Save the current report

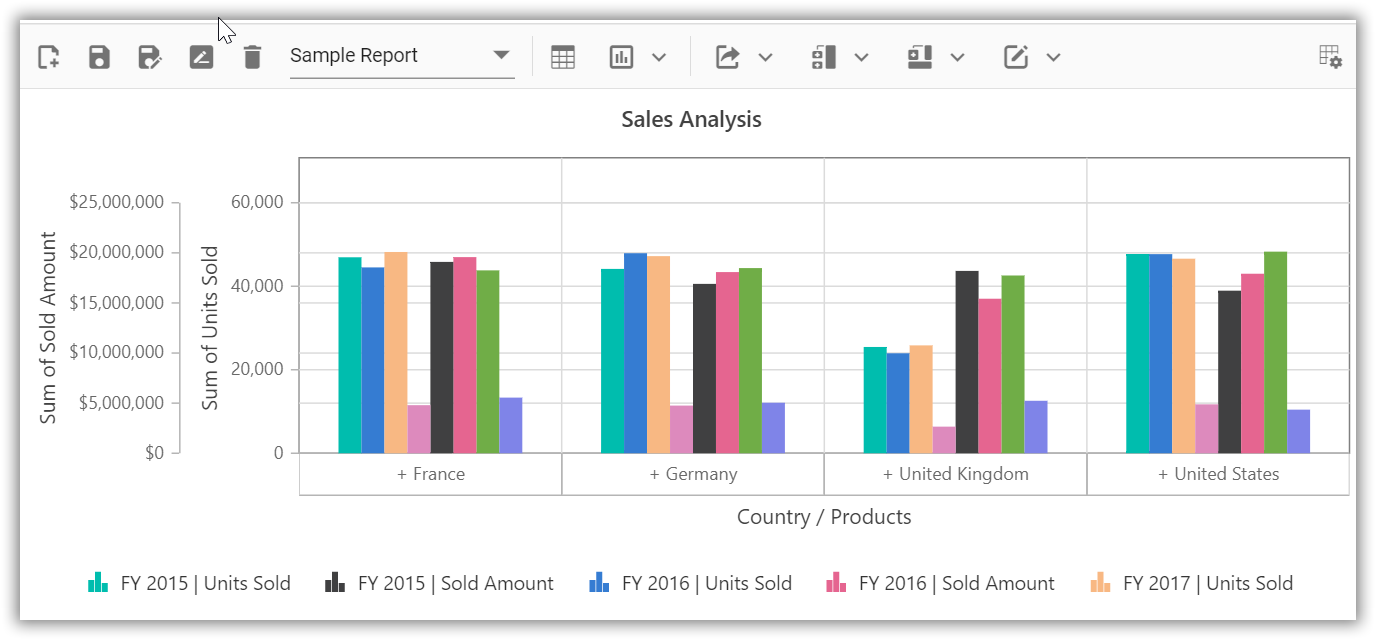pos(98,56)
